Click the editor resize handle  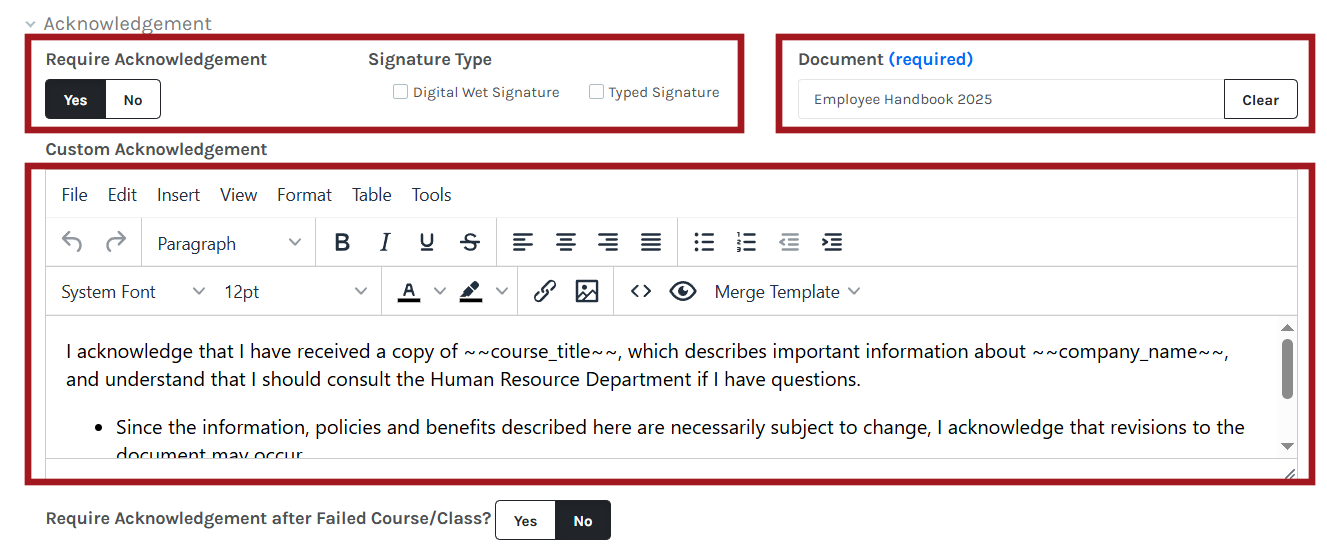[x=1289, y=474]
